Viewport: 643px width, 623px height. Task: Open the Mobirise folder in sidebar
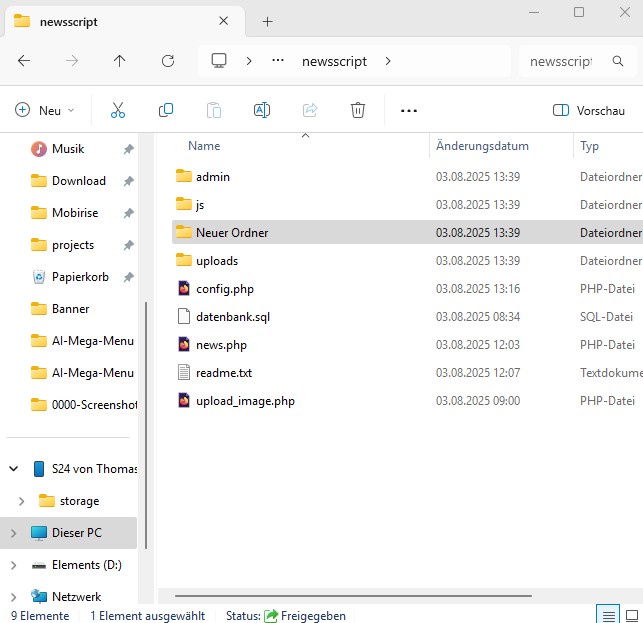[78, 213]
